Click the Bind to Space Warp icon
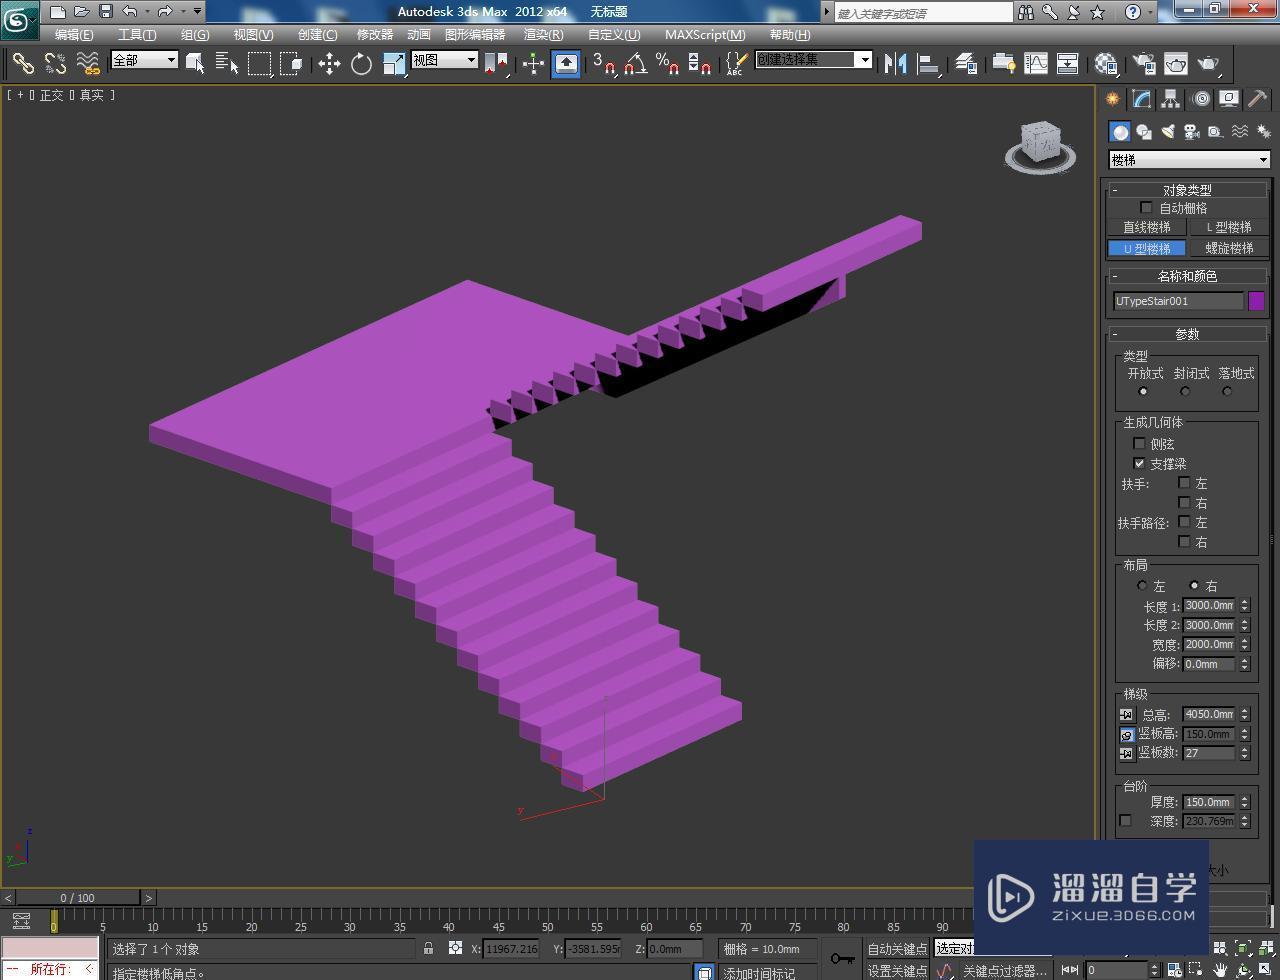Screen dimensions: 1280x980 coord(88,64)
